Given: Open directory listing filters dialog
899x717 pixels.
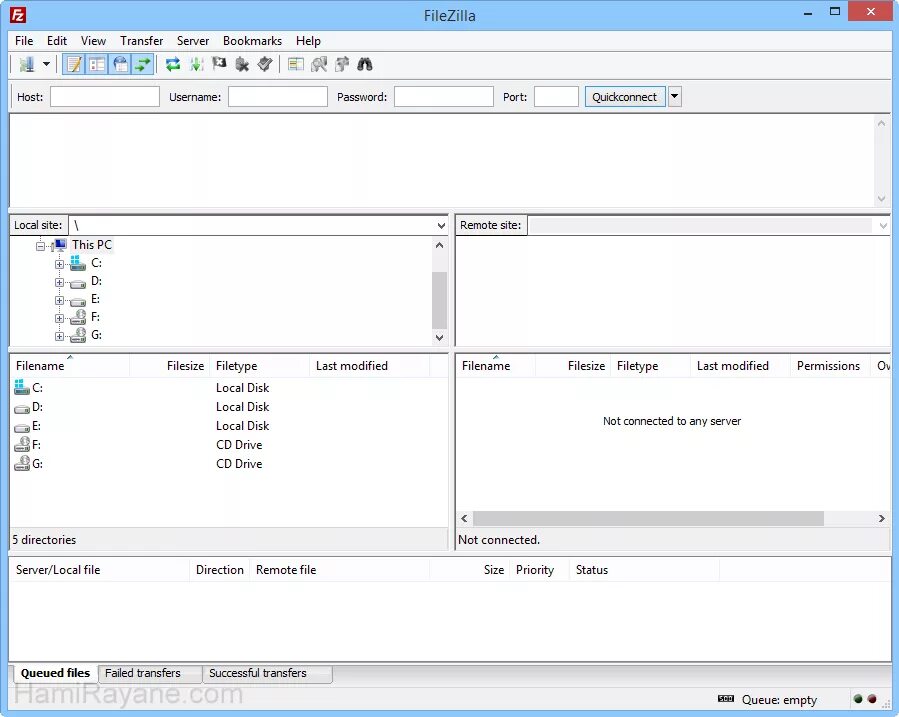Looking at the screenshot, I should (x=296, y=64).
